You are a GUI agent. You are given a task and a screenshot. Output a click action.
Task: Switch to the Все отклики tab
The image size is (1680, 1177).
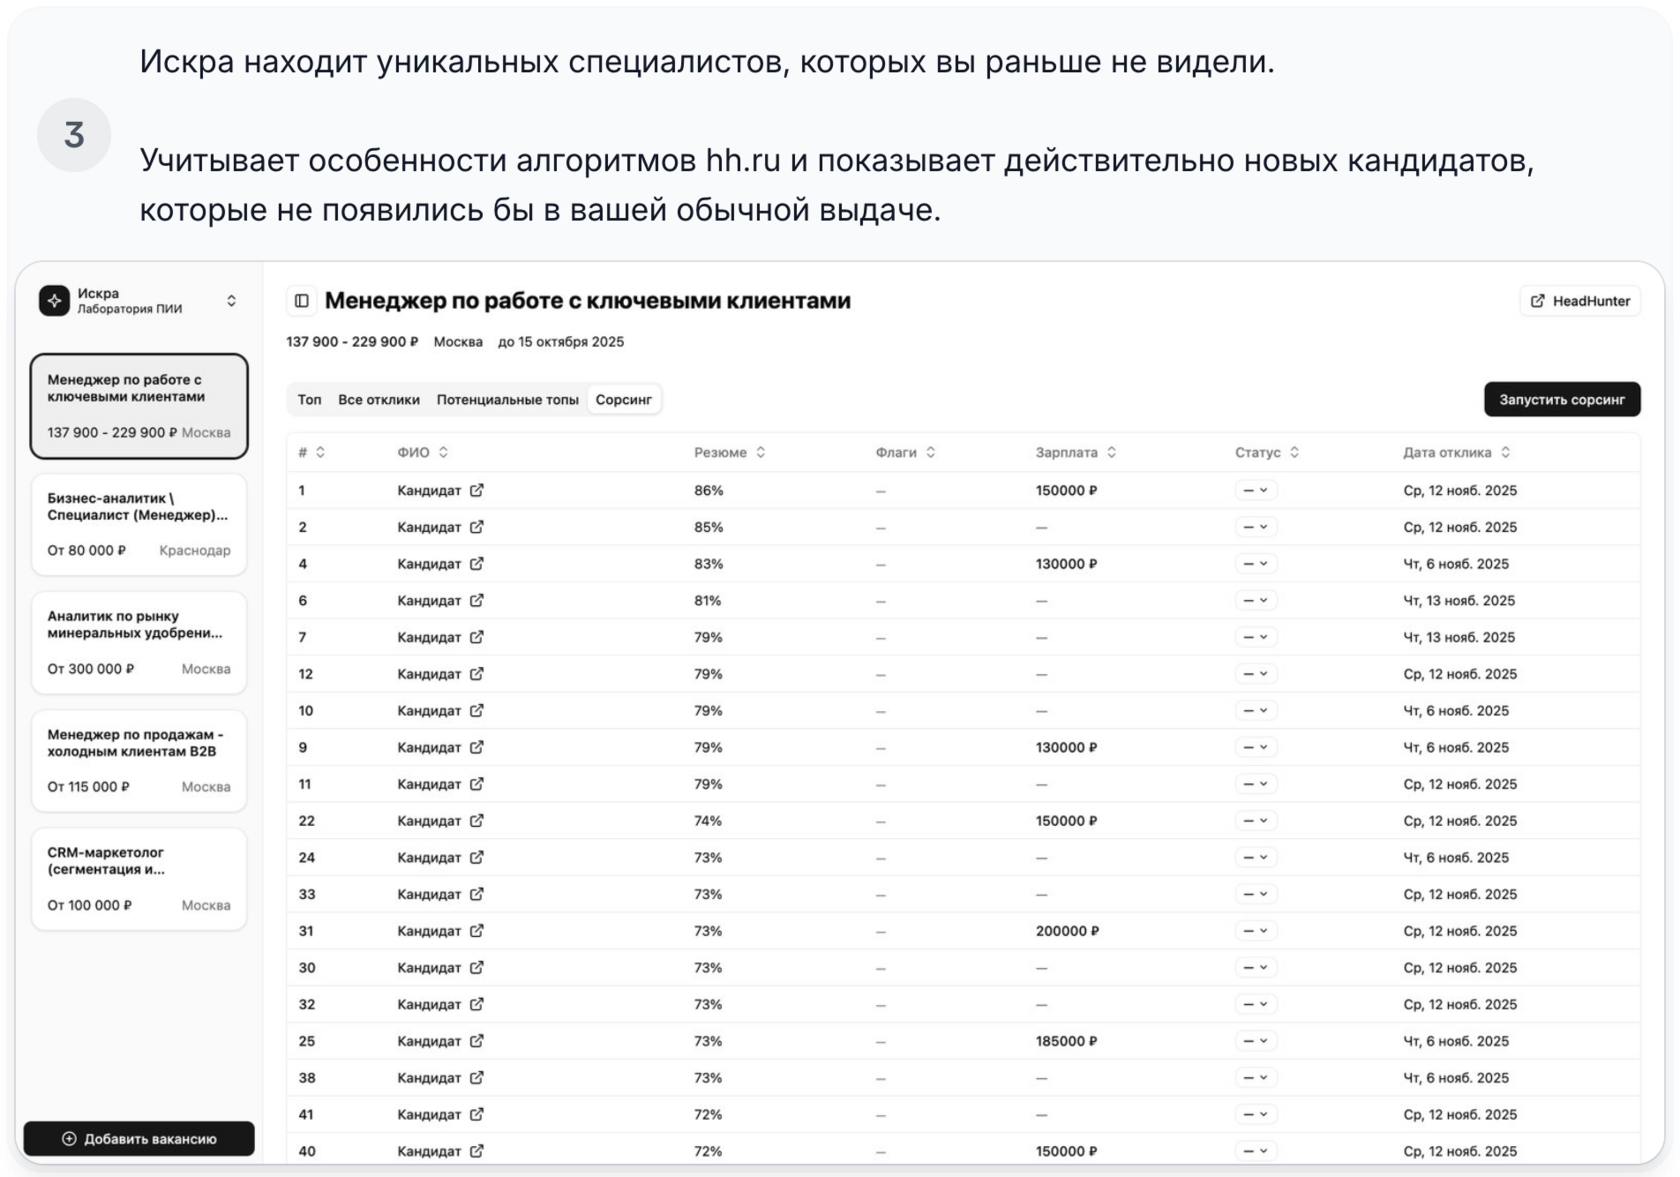379,400
